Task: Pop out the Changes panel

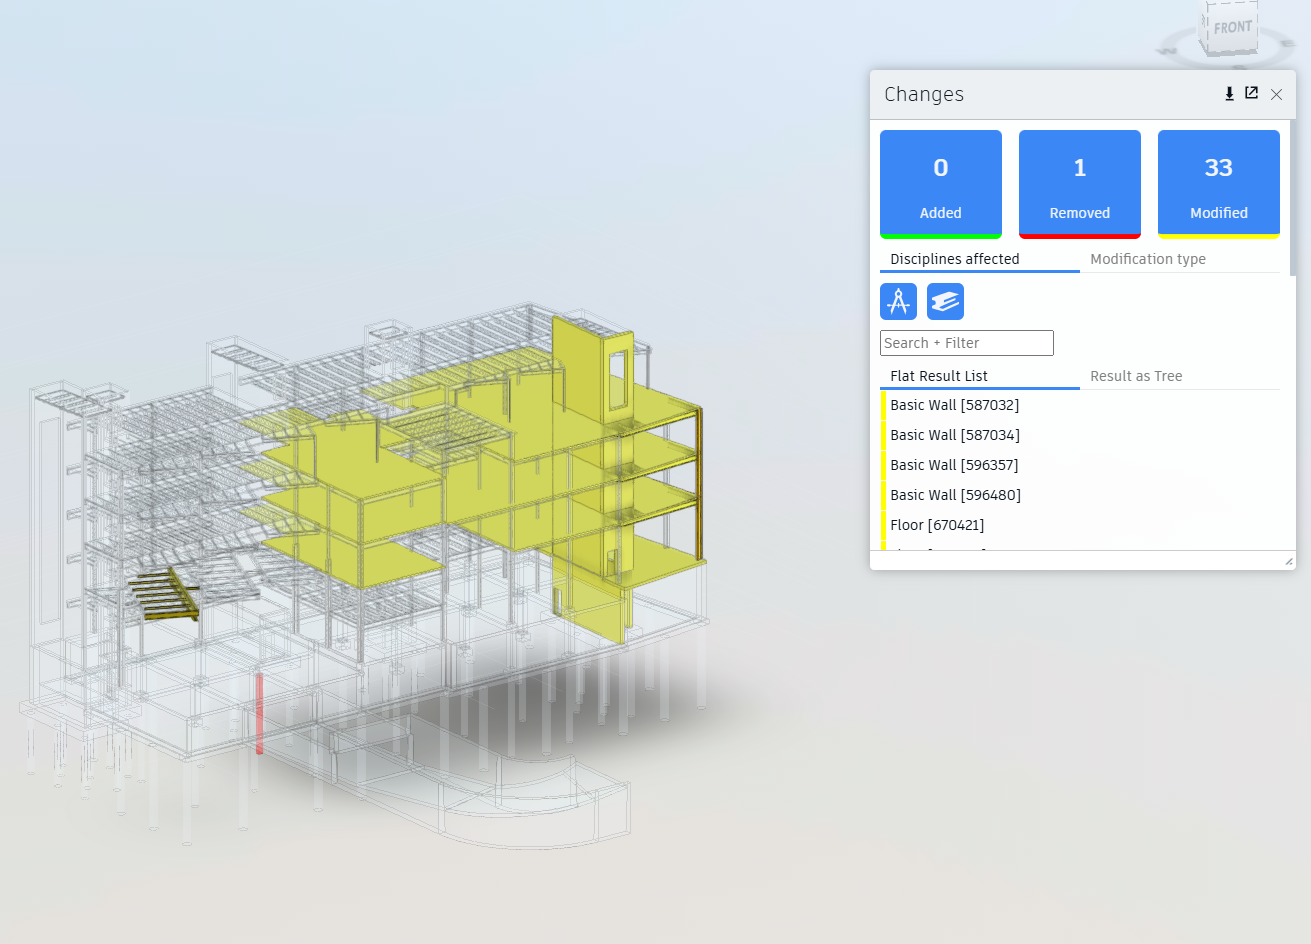Action: pos(1251,93)
